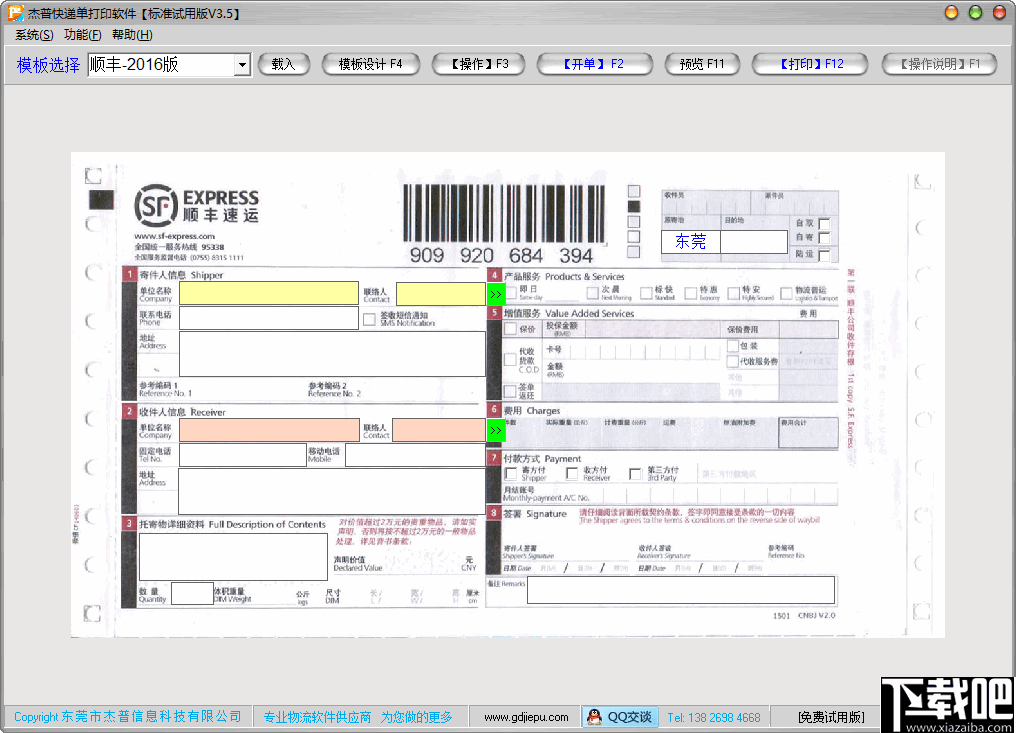Click the receiver 移动电话 Mobile field
The image size is (1016, 733).
click(415, 455)
